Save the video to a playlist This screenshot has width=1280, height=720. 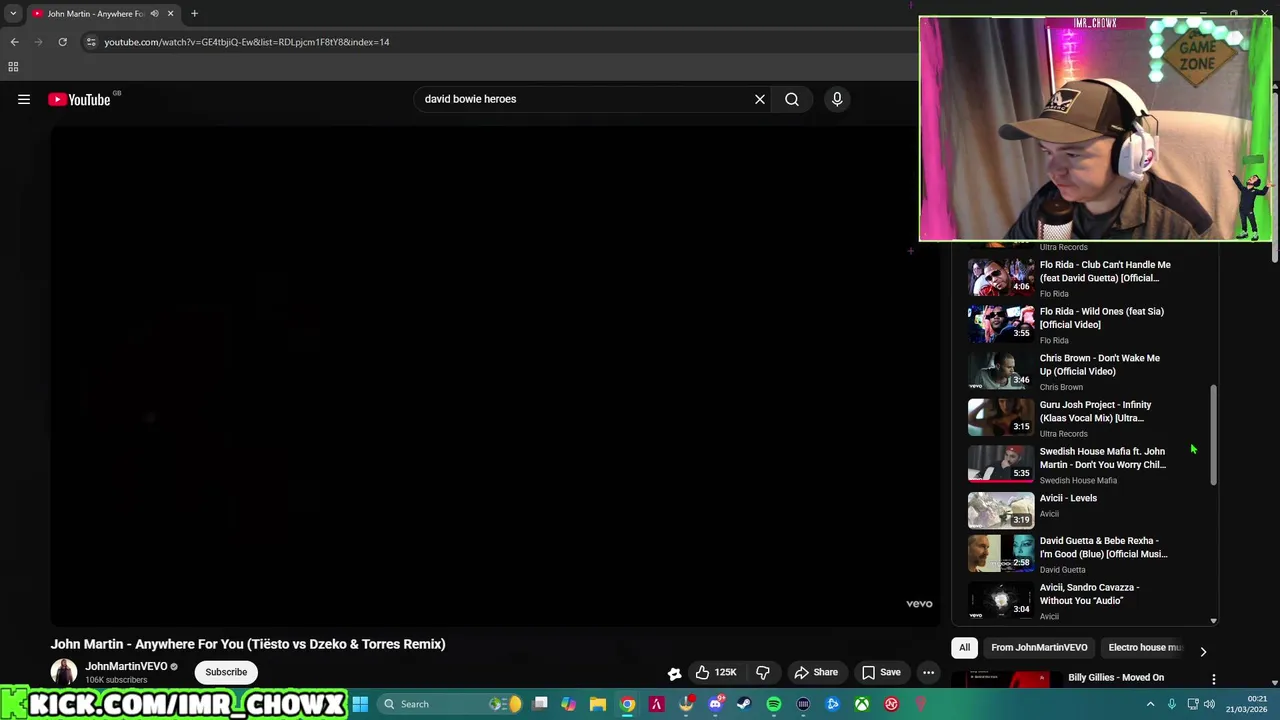click(881, 672)
